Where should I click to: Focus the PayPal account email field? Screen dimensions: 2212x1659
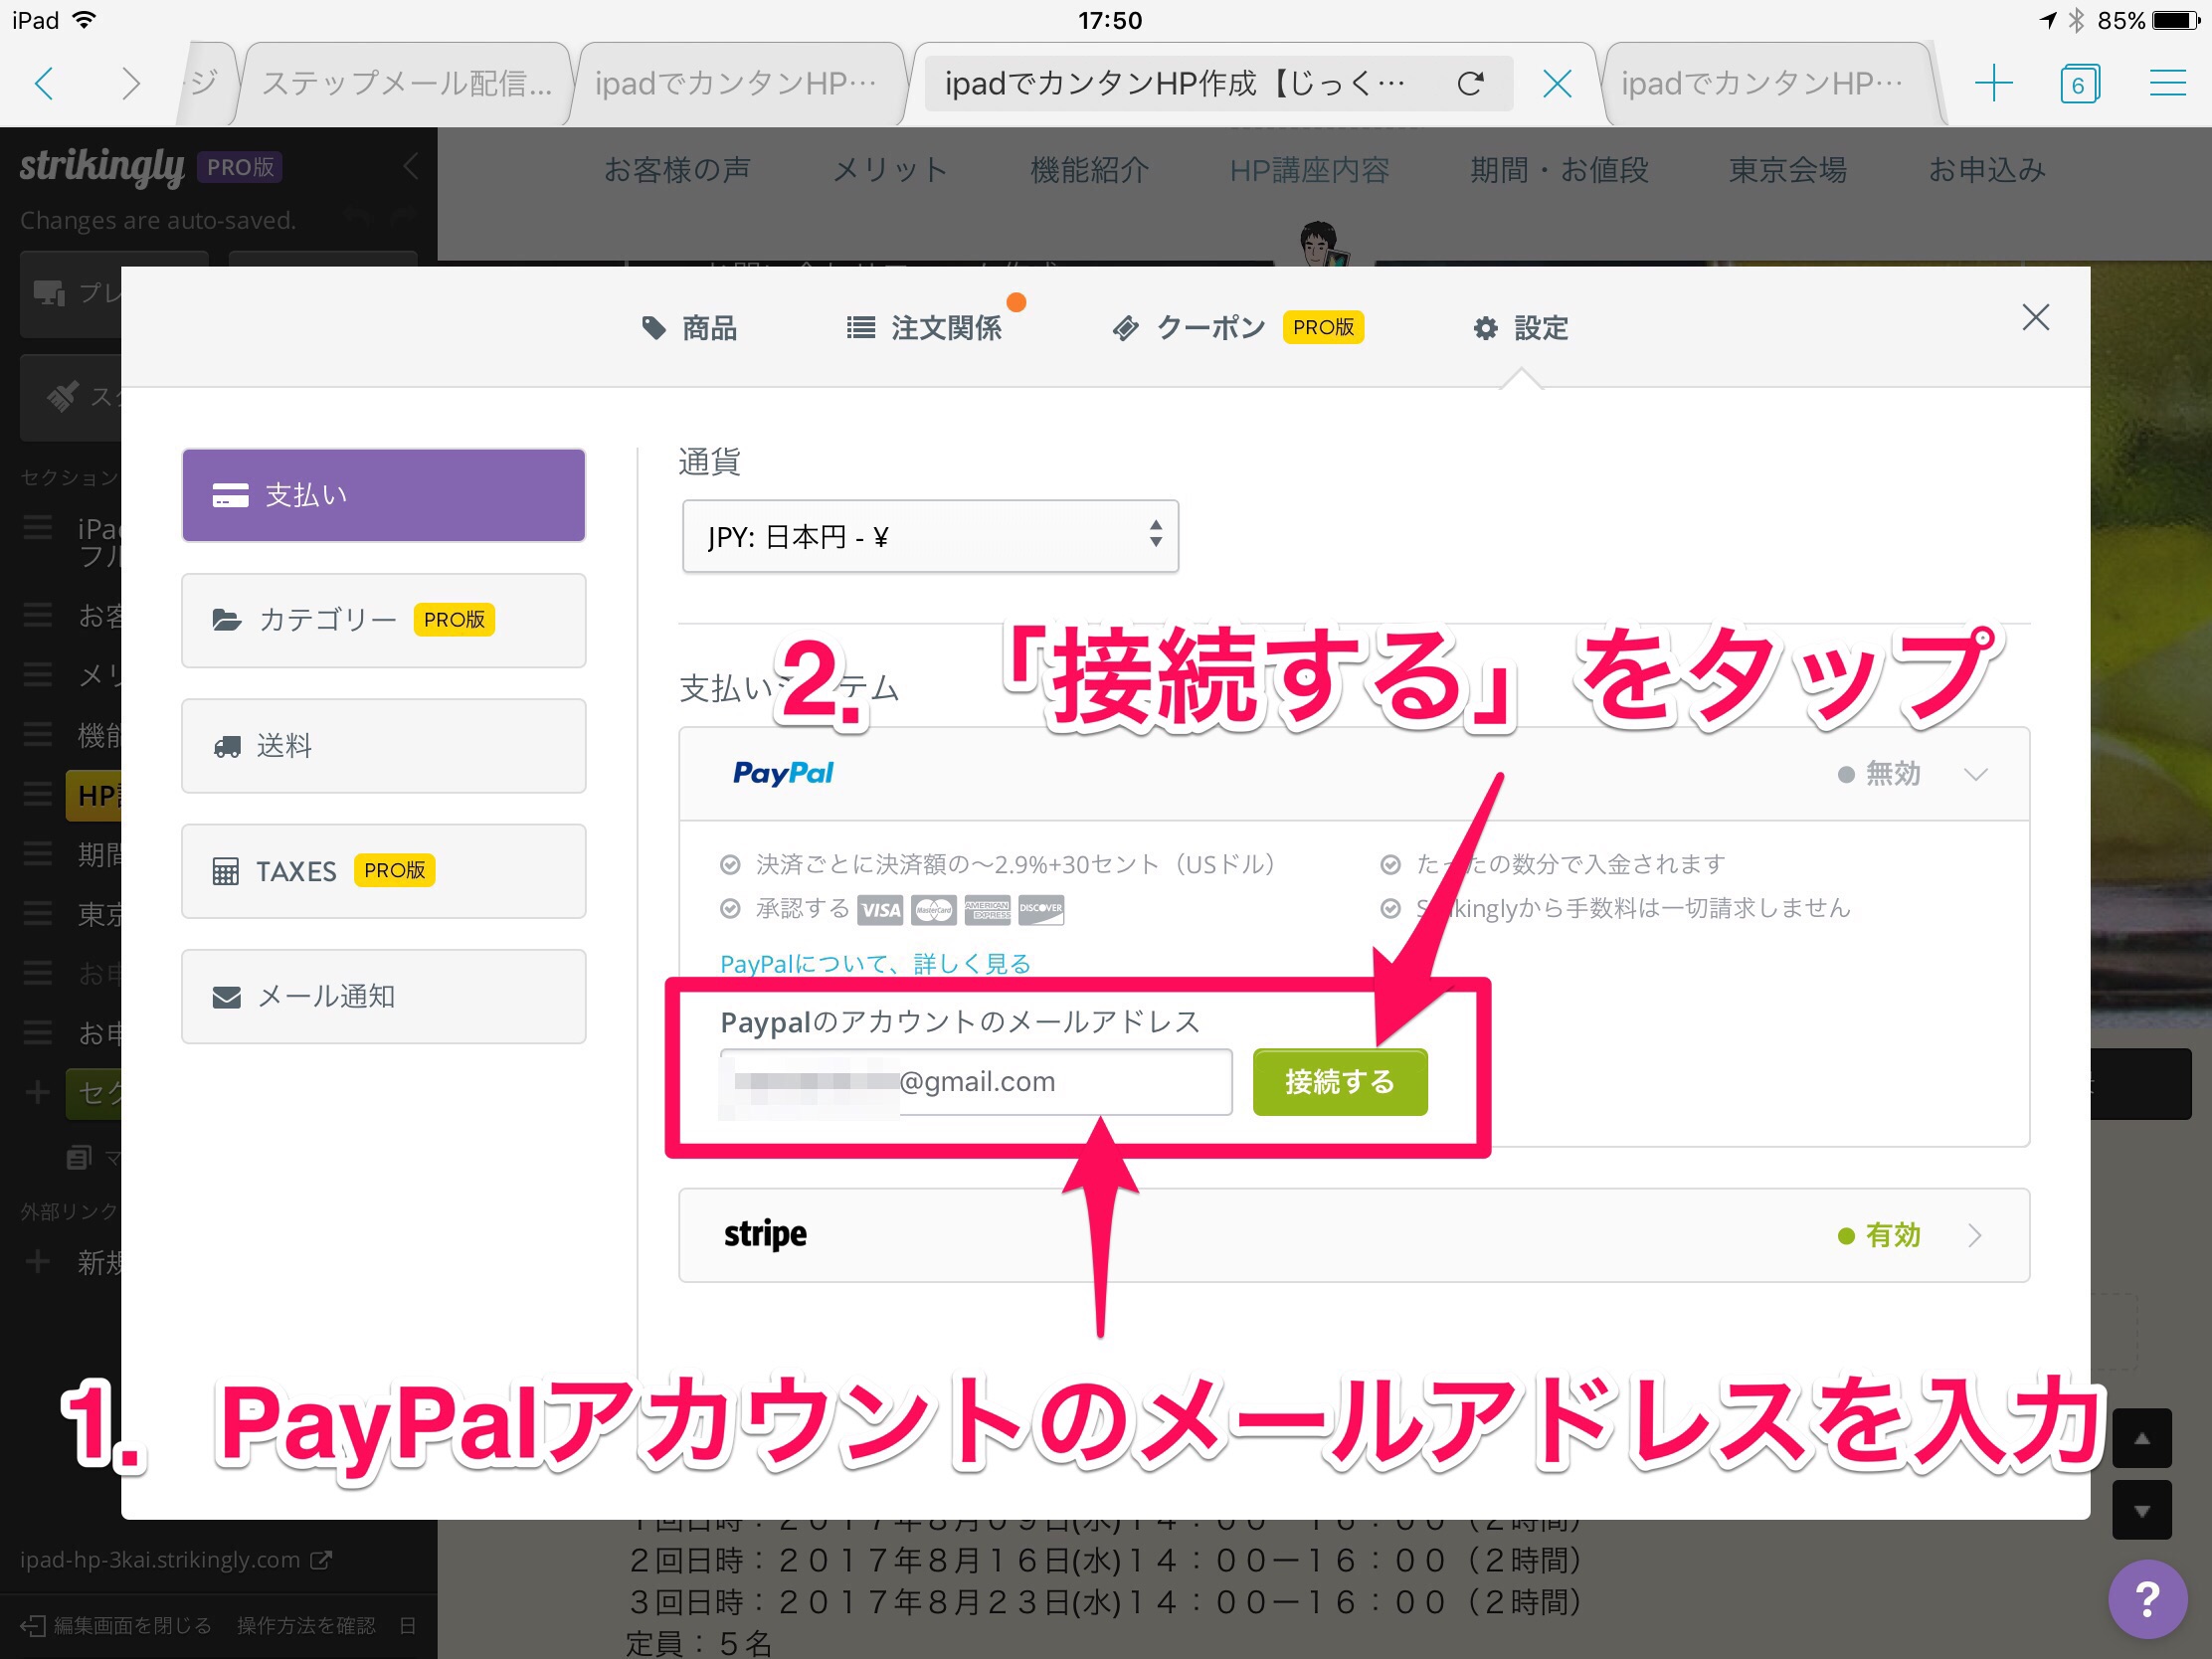tap(976, 1082)
